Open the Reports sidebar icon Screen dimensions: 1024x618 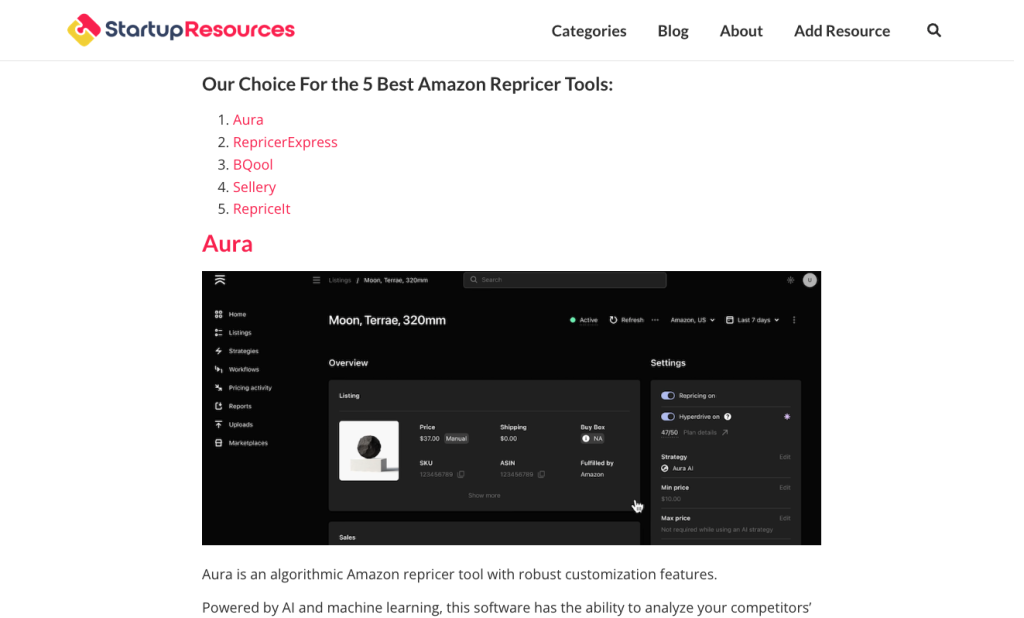click(x=218, y=406)
